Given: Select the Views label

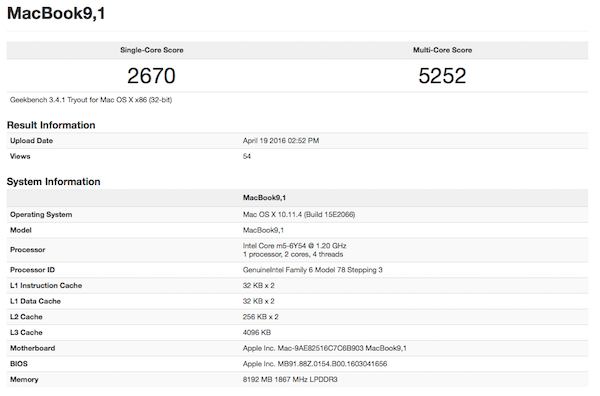Looking at the screenshot, I should pyautogui.click(x=20, y=156).
